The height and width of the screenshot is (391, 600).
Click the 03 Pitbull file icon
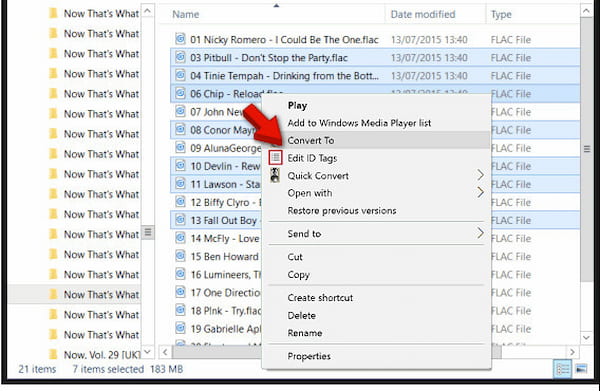(x=180, y=57)
